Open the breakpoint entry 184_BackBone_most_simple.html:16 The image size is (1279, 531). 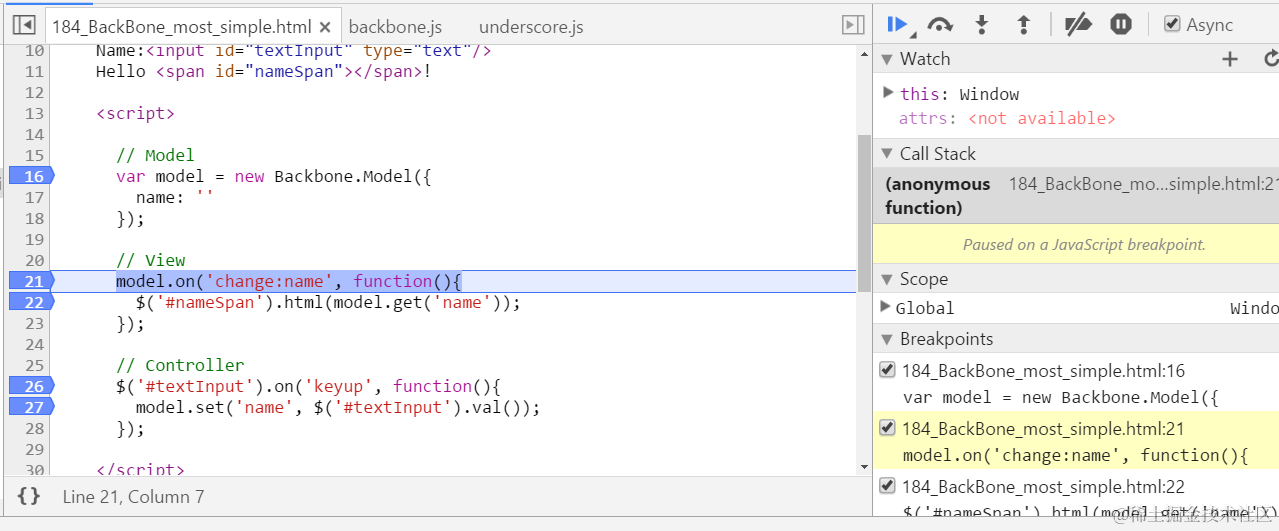(x=1043, y=371)
